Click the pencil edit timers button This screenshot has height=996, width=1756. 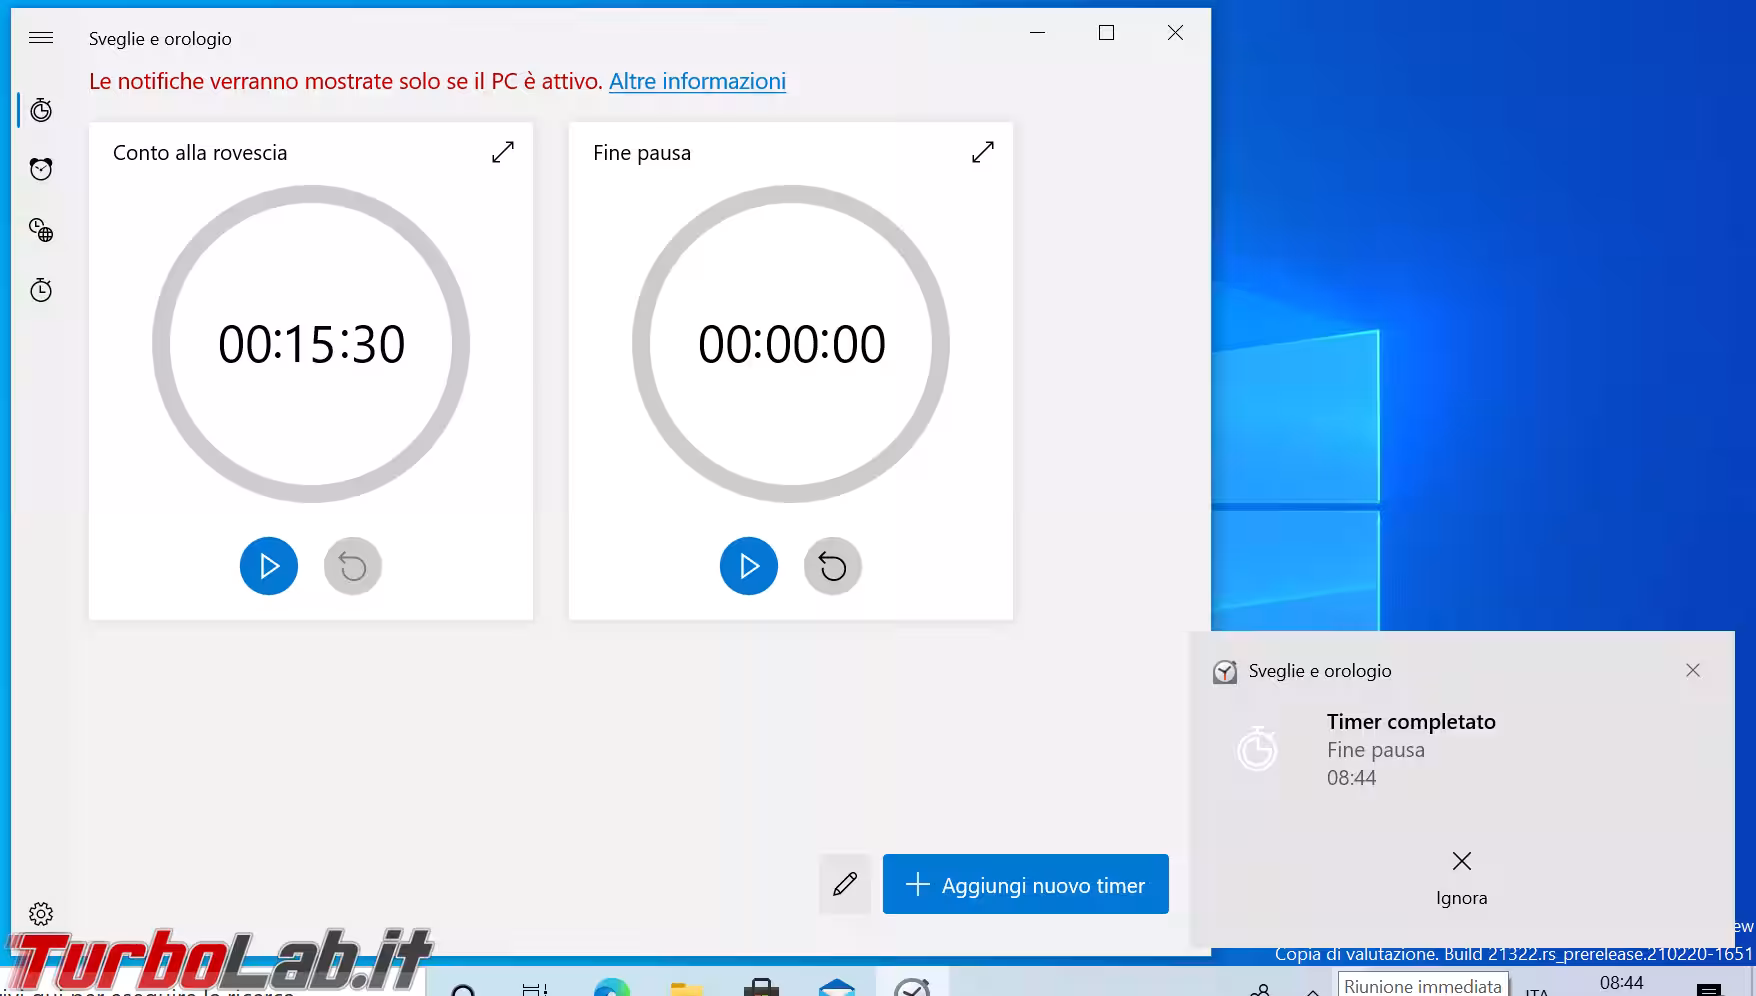845,884
